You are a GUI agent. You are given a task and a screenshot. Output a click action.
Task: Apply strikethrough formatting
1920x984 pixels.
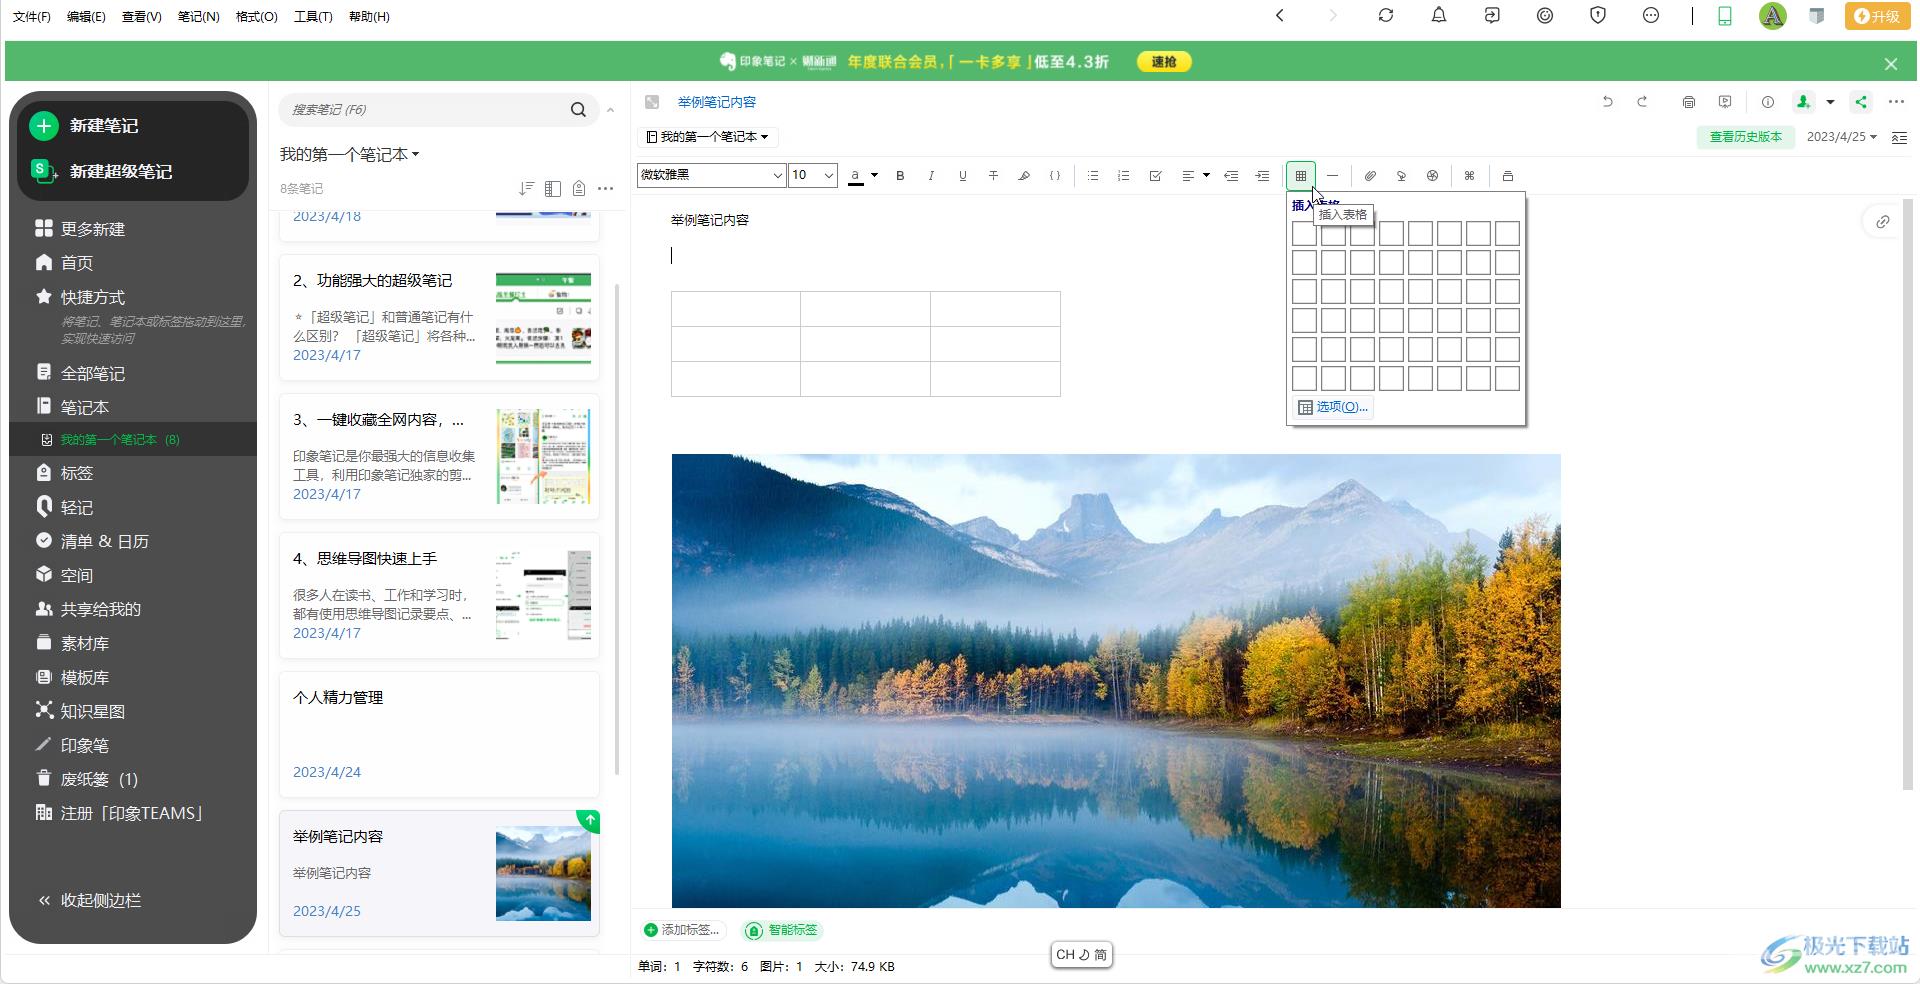coord(993,175)
